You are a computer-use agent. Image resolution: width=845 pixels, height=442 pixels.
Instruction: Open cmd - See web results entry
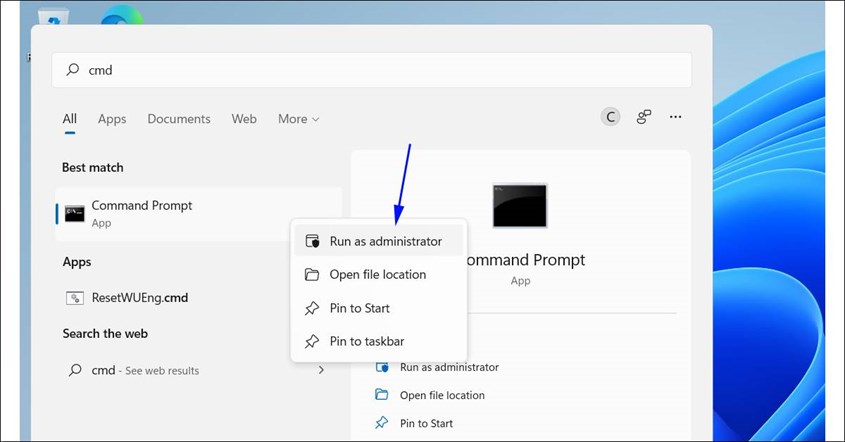point(198,370)
